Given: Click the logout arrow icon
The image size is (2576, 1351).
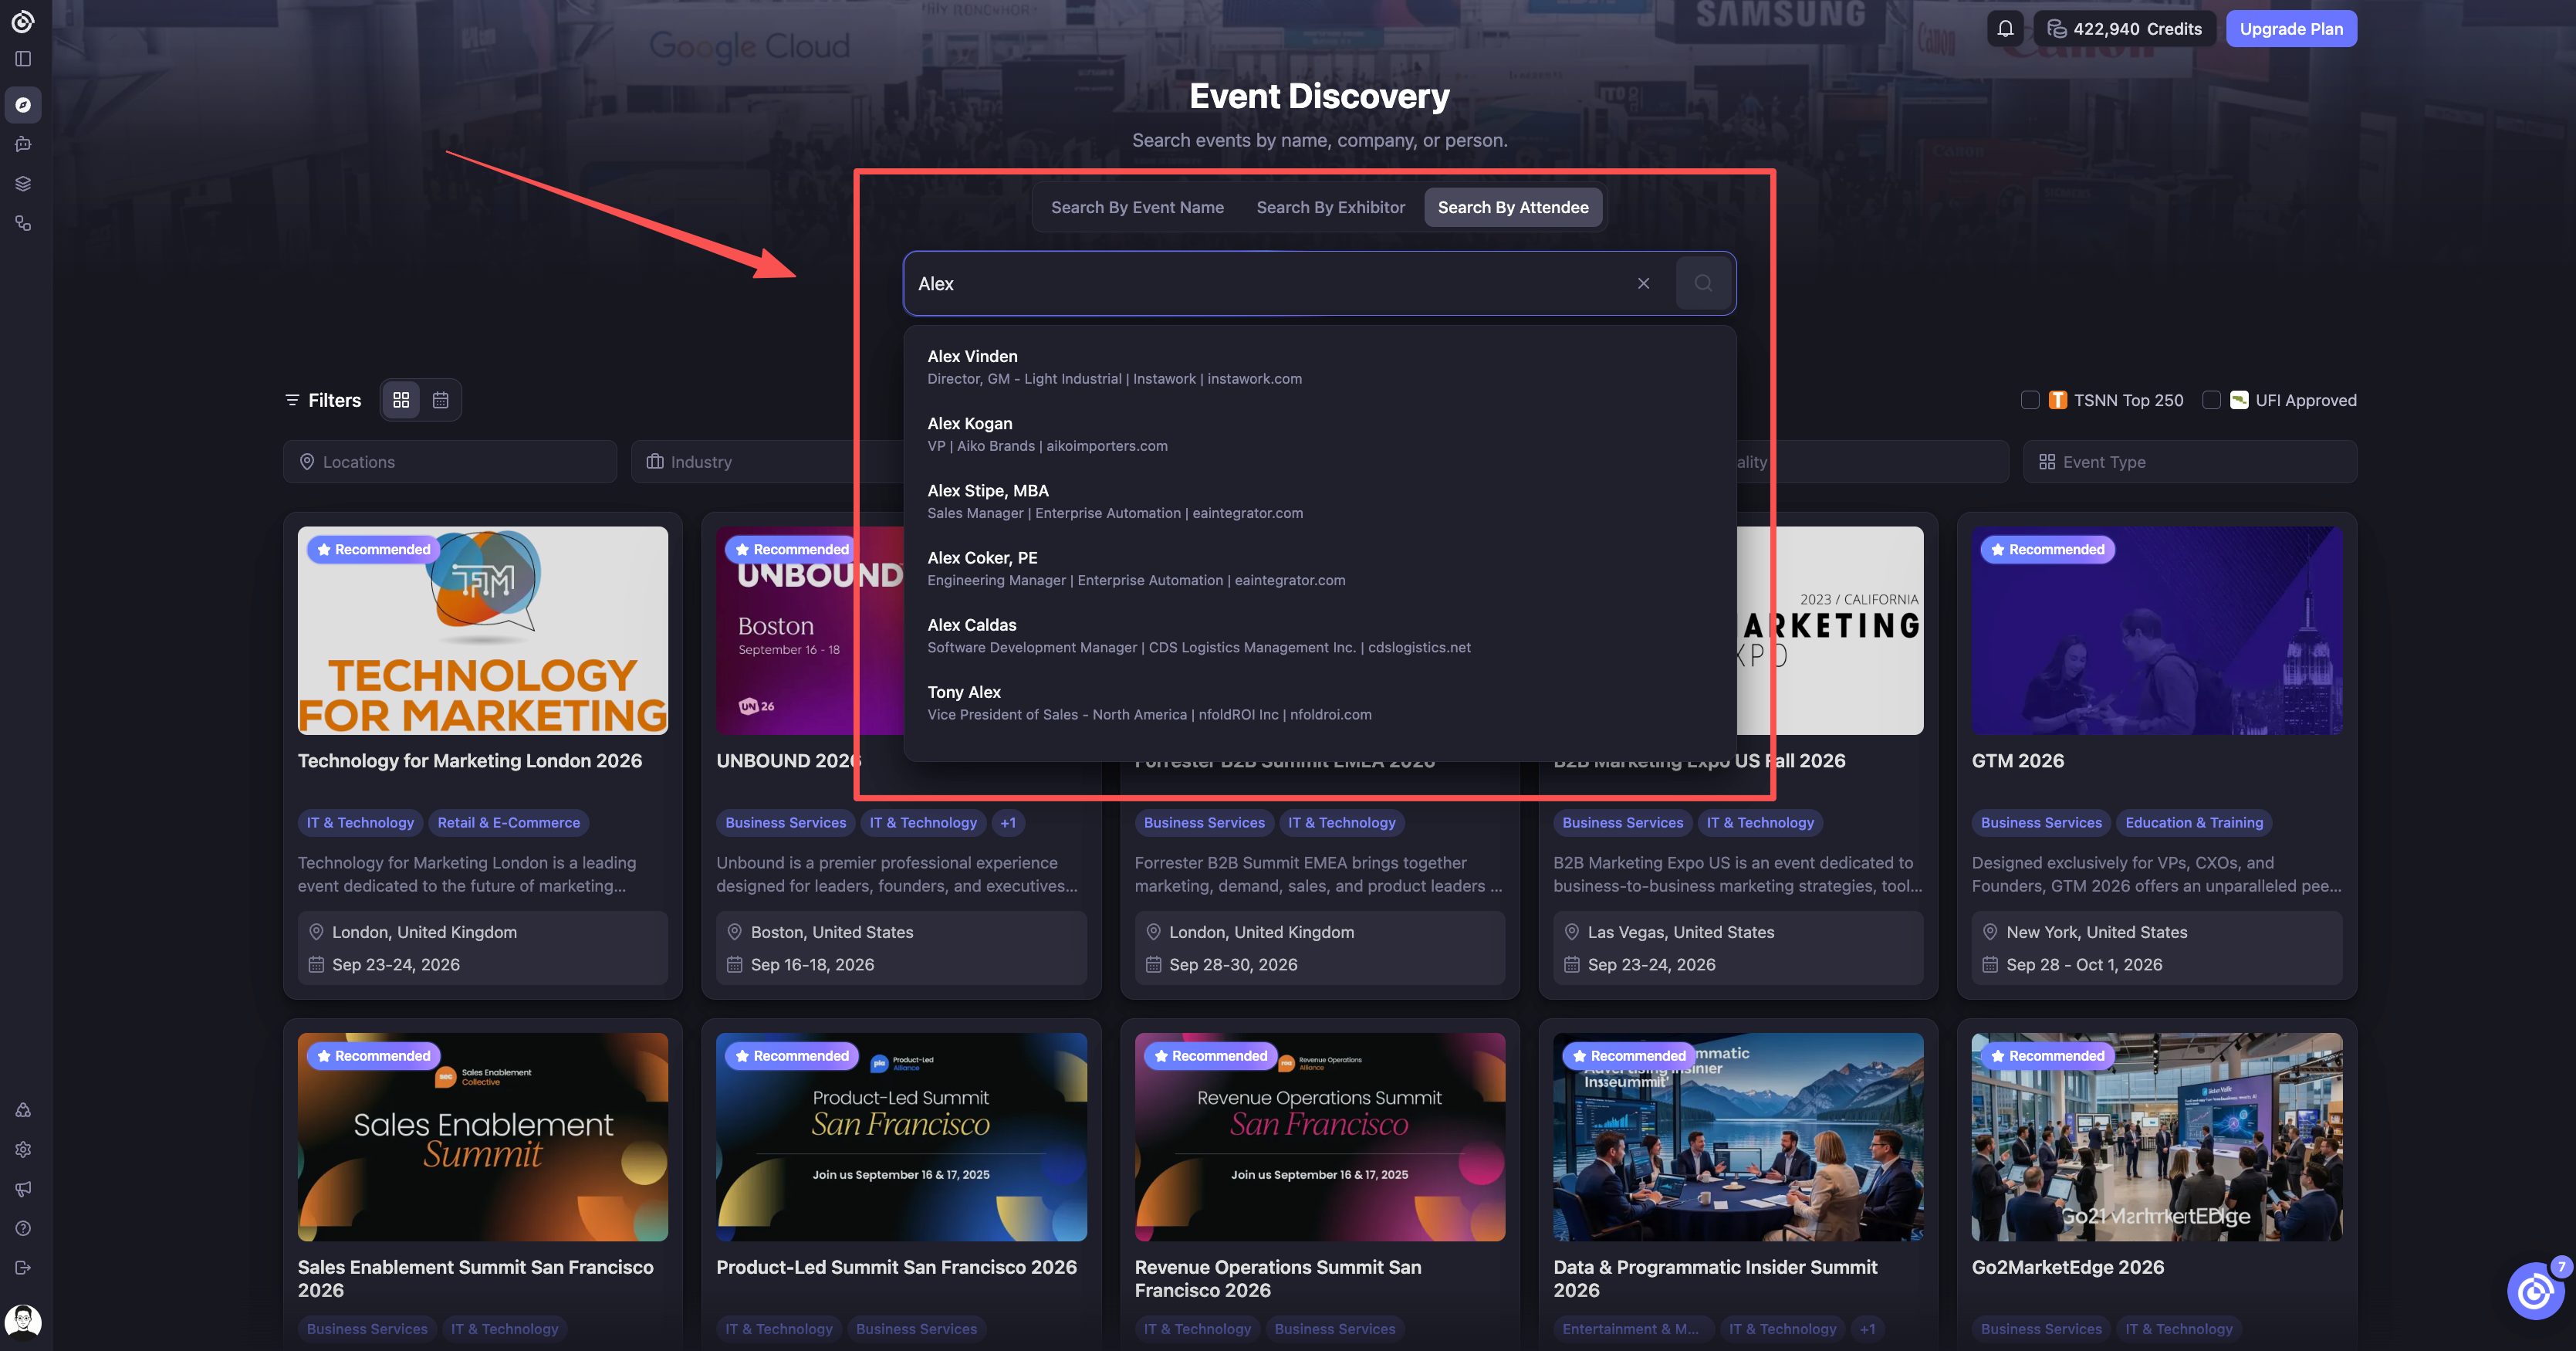Looking at the screenshot, I should click(23, 1268).
